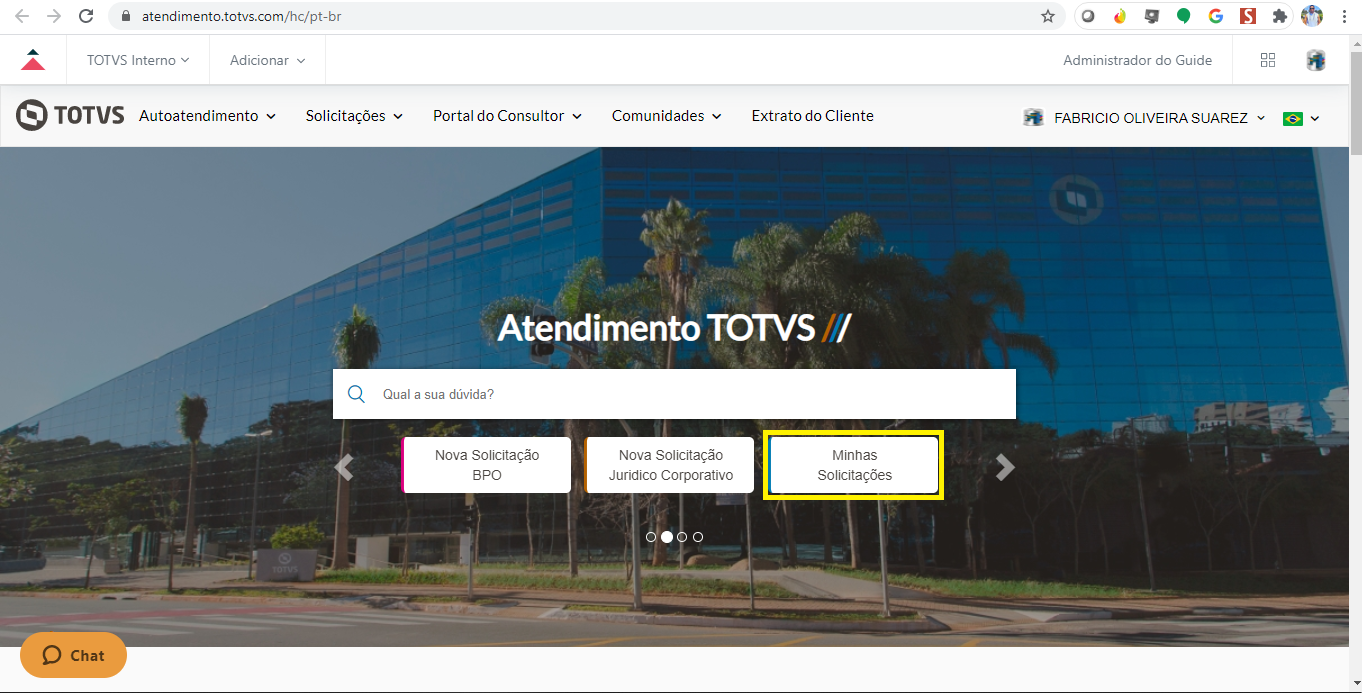
Task: Expand the TOTVS Interno dropdown
Action: (x=138, y=60)
